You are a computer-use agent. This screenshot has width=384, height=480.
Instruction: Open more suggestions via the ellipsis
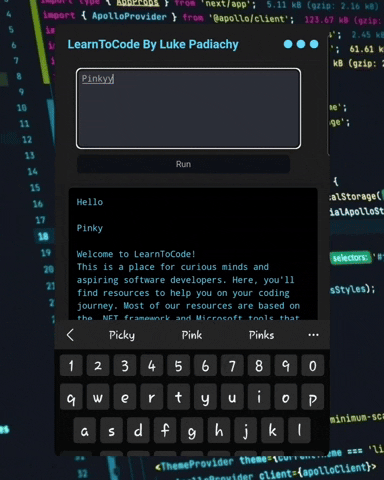(313, 335)
